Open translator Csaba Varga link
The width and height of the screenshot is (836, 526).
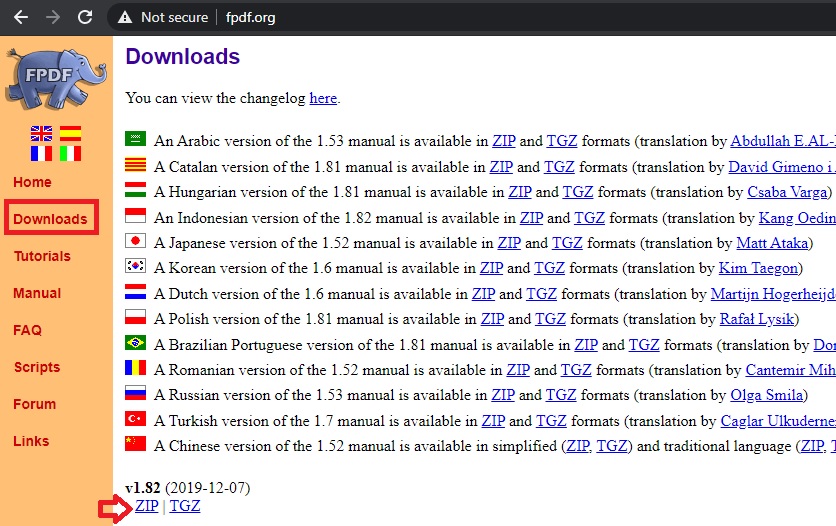click(x=787, y=192)
